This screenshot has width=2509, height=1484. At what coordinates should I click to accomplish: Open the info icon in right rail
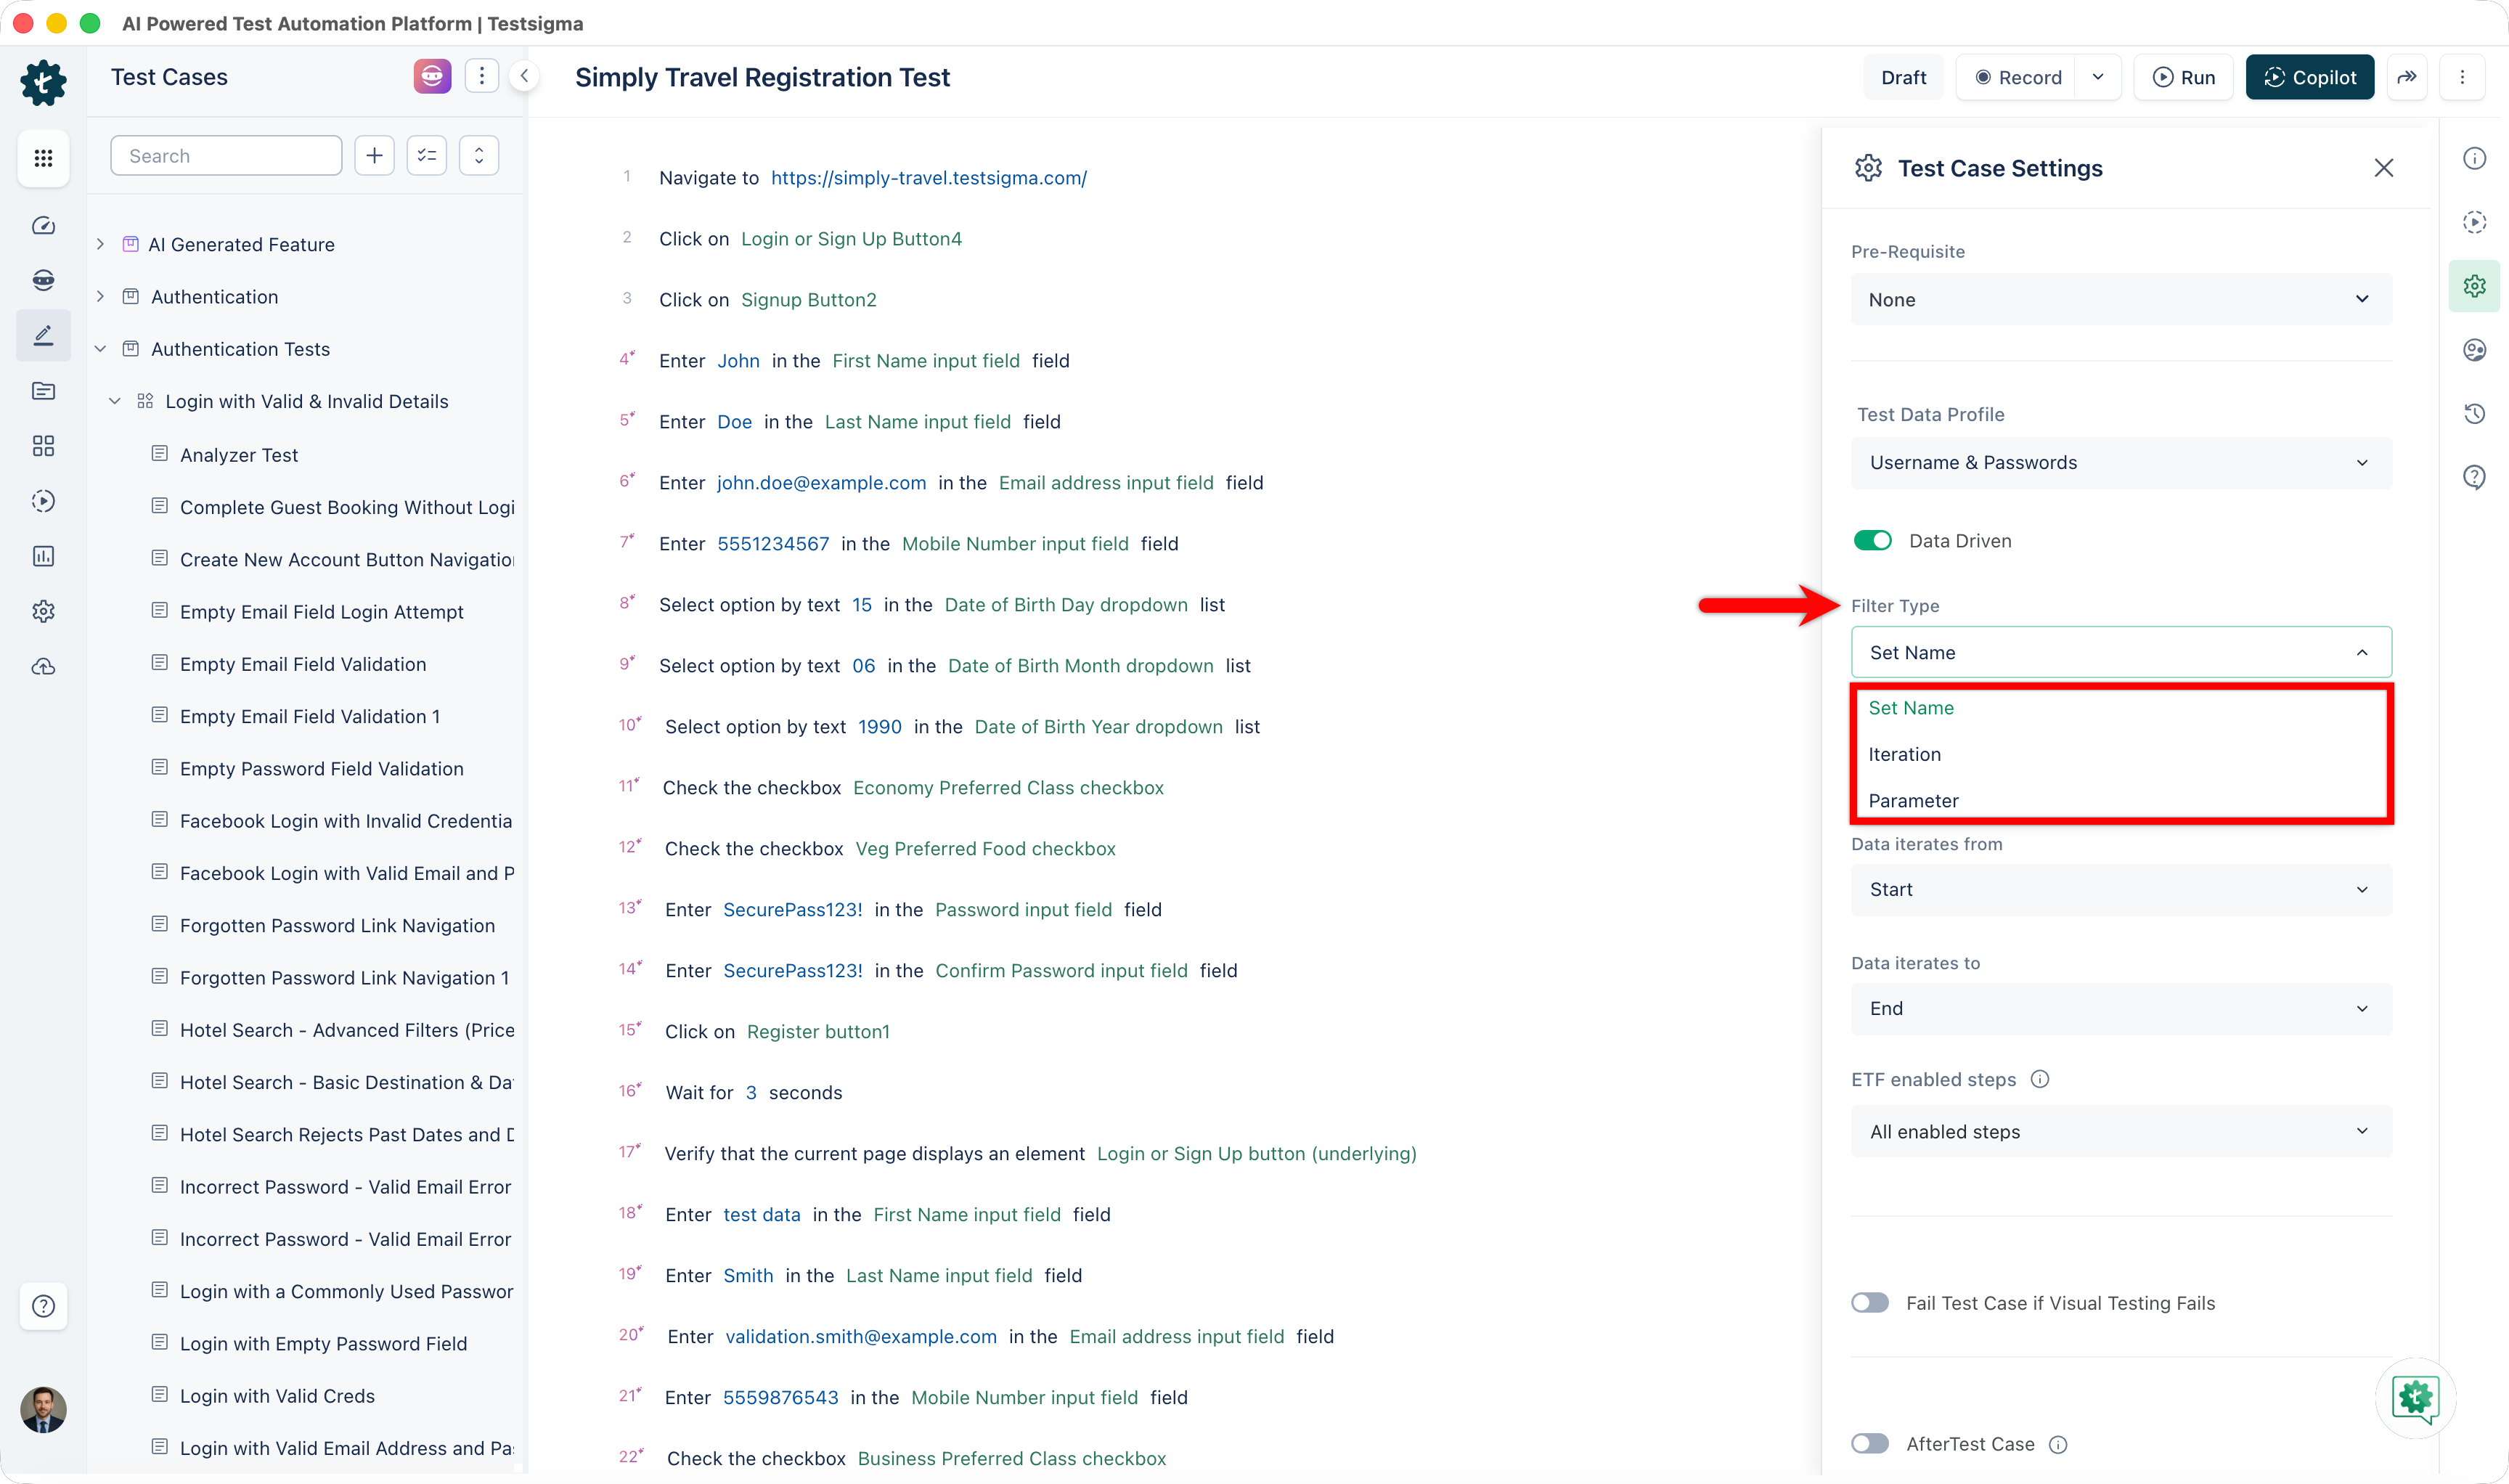[x=2474, y=158]
